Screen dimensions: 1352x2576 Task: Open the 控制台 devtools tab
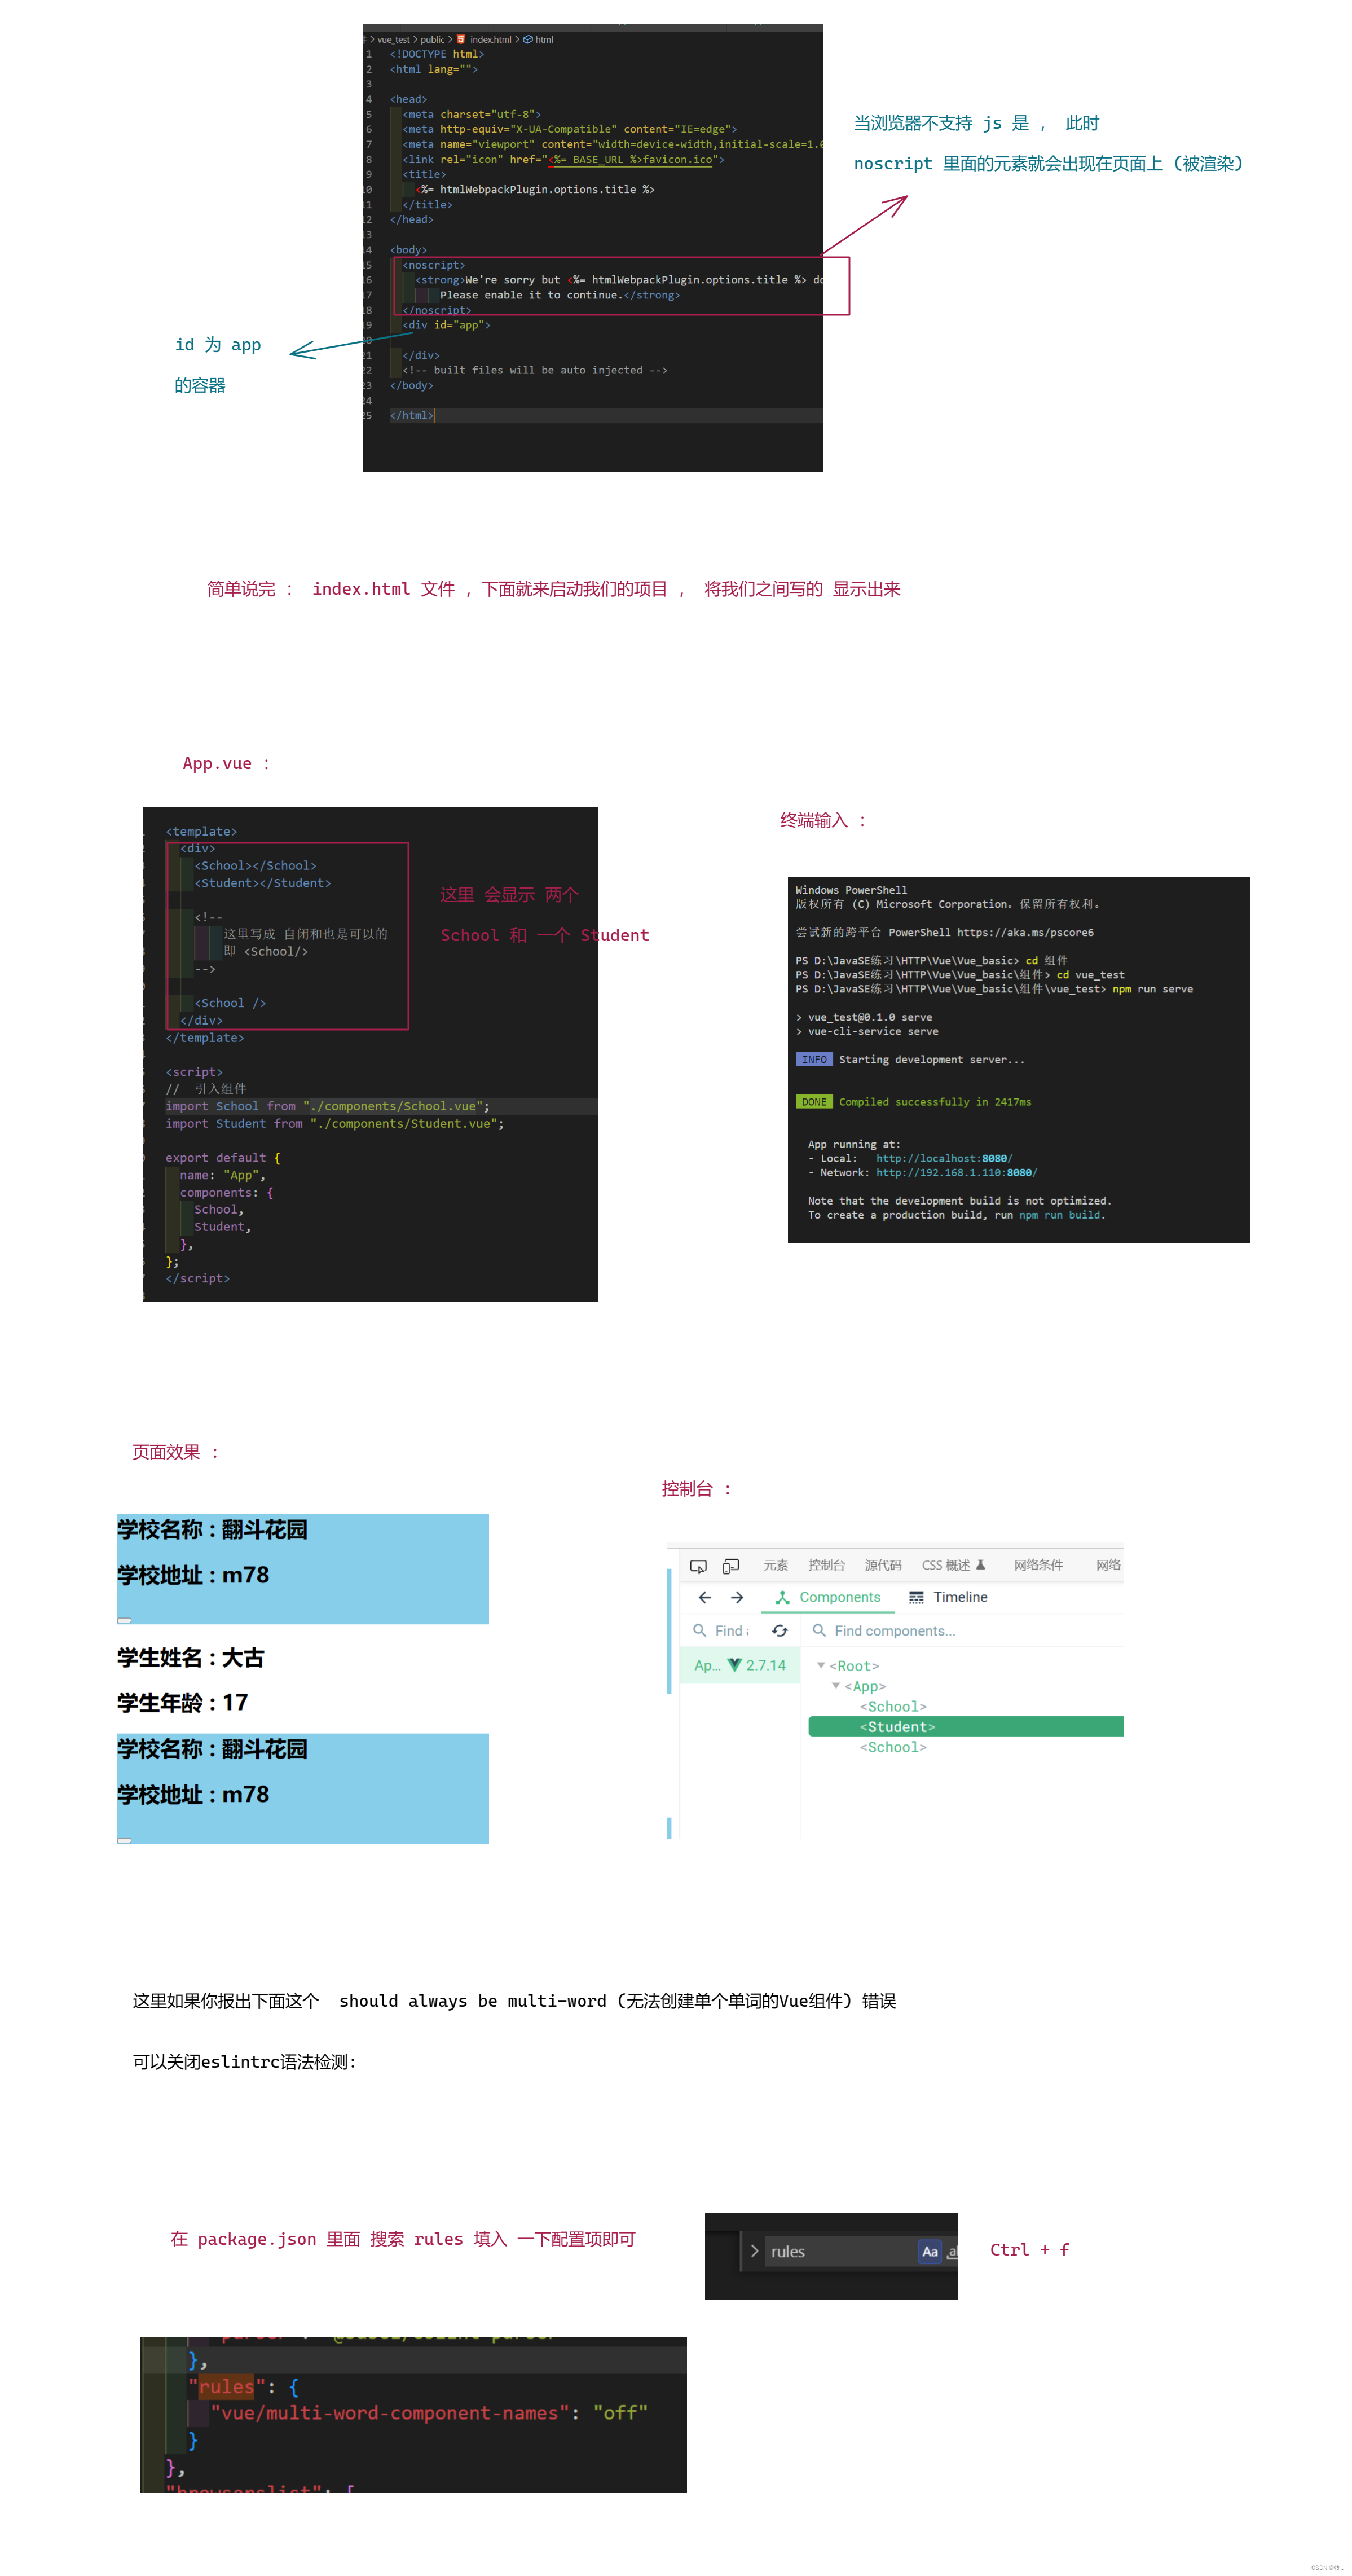click(x=827, y=1565)
